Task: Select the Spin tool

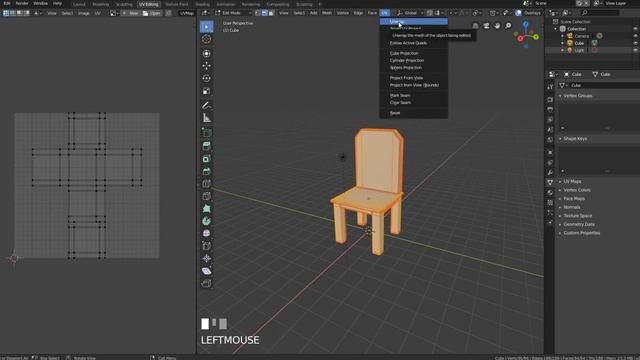Action: coord(207,221)
